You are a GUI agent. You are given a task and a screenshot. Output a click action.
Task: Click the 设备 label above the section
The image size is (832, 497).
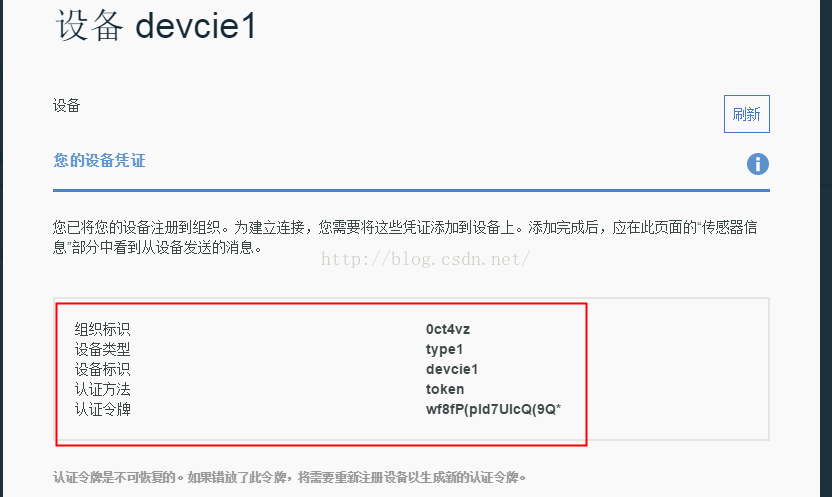coord(66,105)
